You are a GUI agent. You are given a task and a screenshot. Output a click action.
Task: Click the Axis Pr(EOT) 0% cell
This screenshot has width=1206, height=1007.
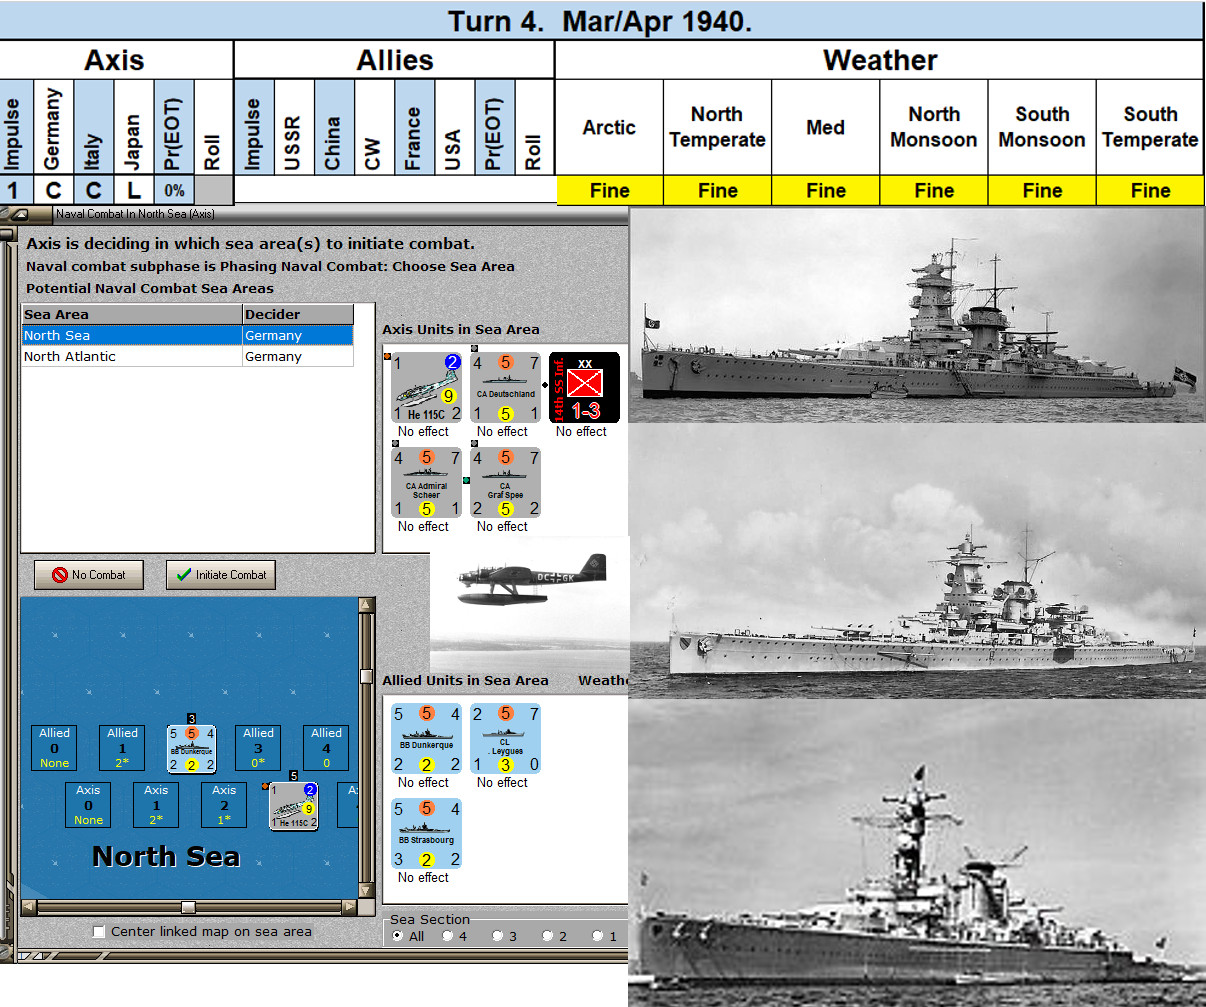pyautogui.click(x=174, y=190)
